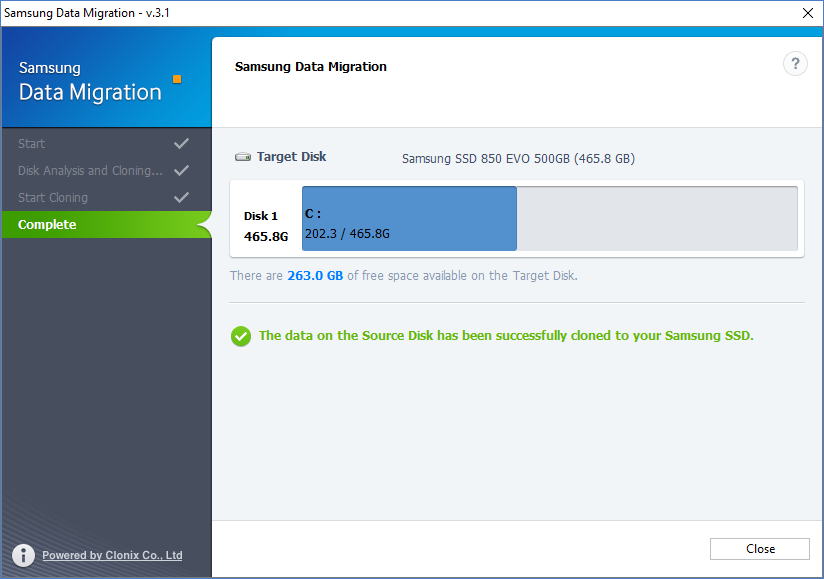Click the Samsung SSD 850 EVO model text
Image resolution: width=824 pixels, height=579 pixels.
pos(518,158)
